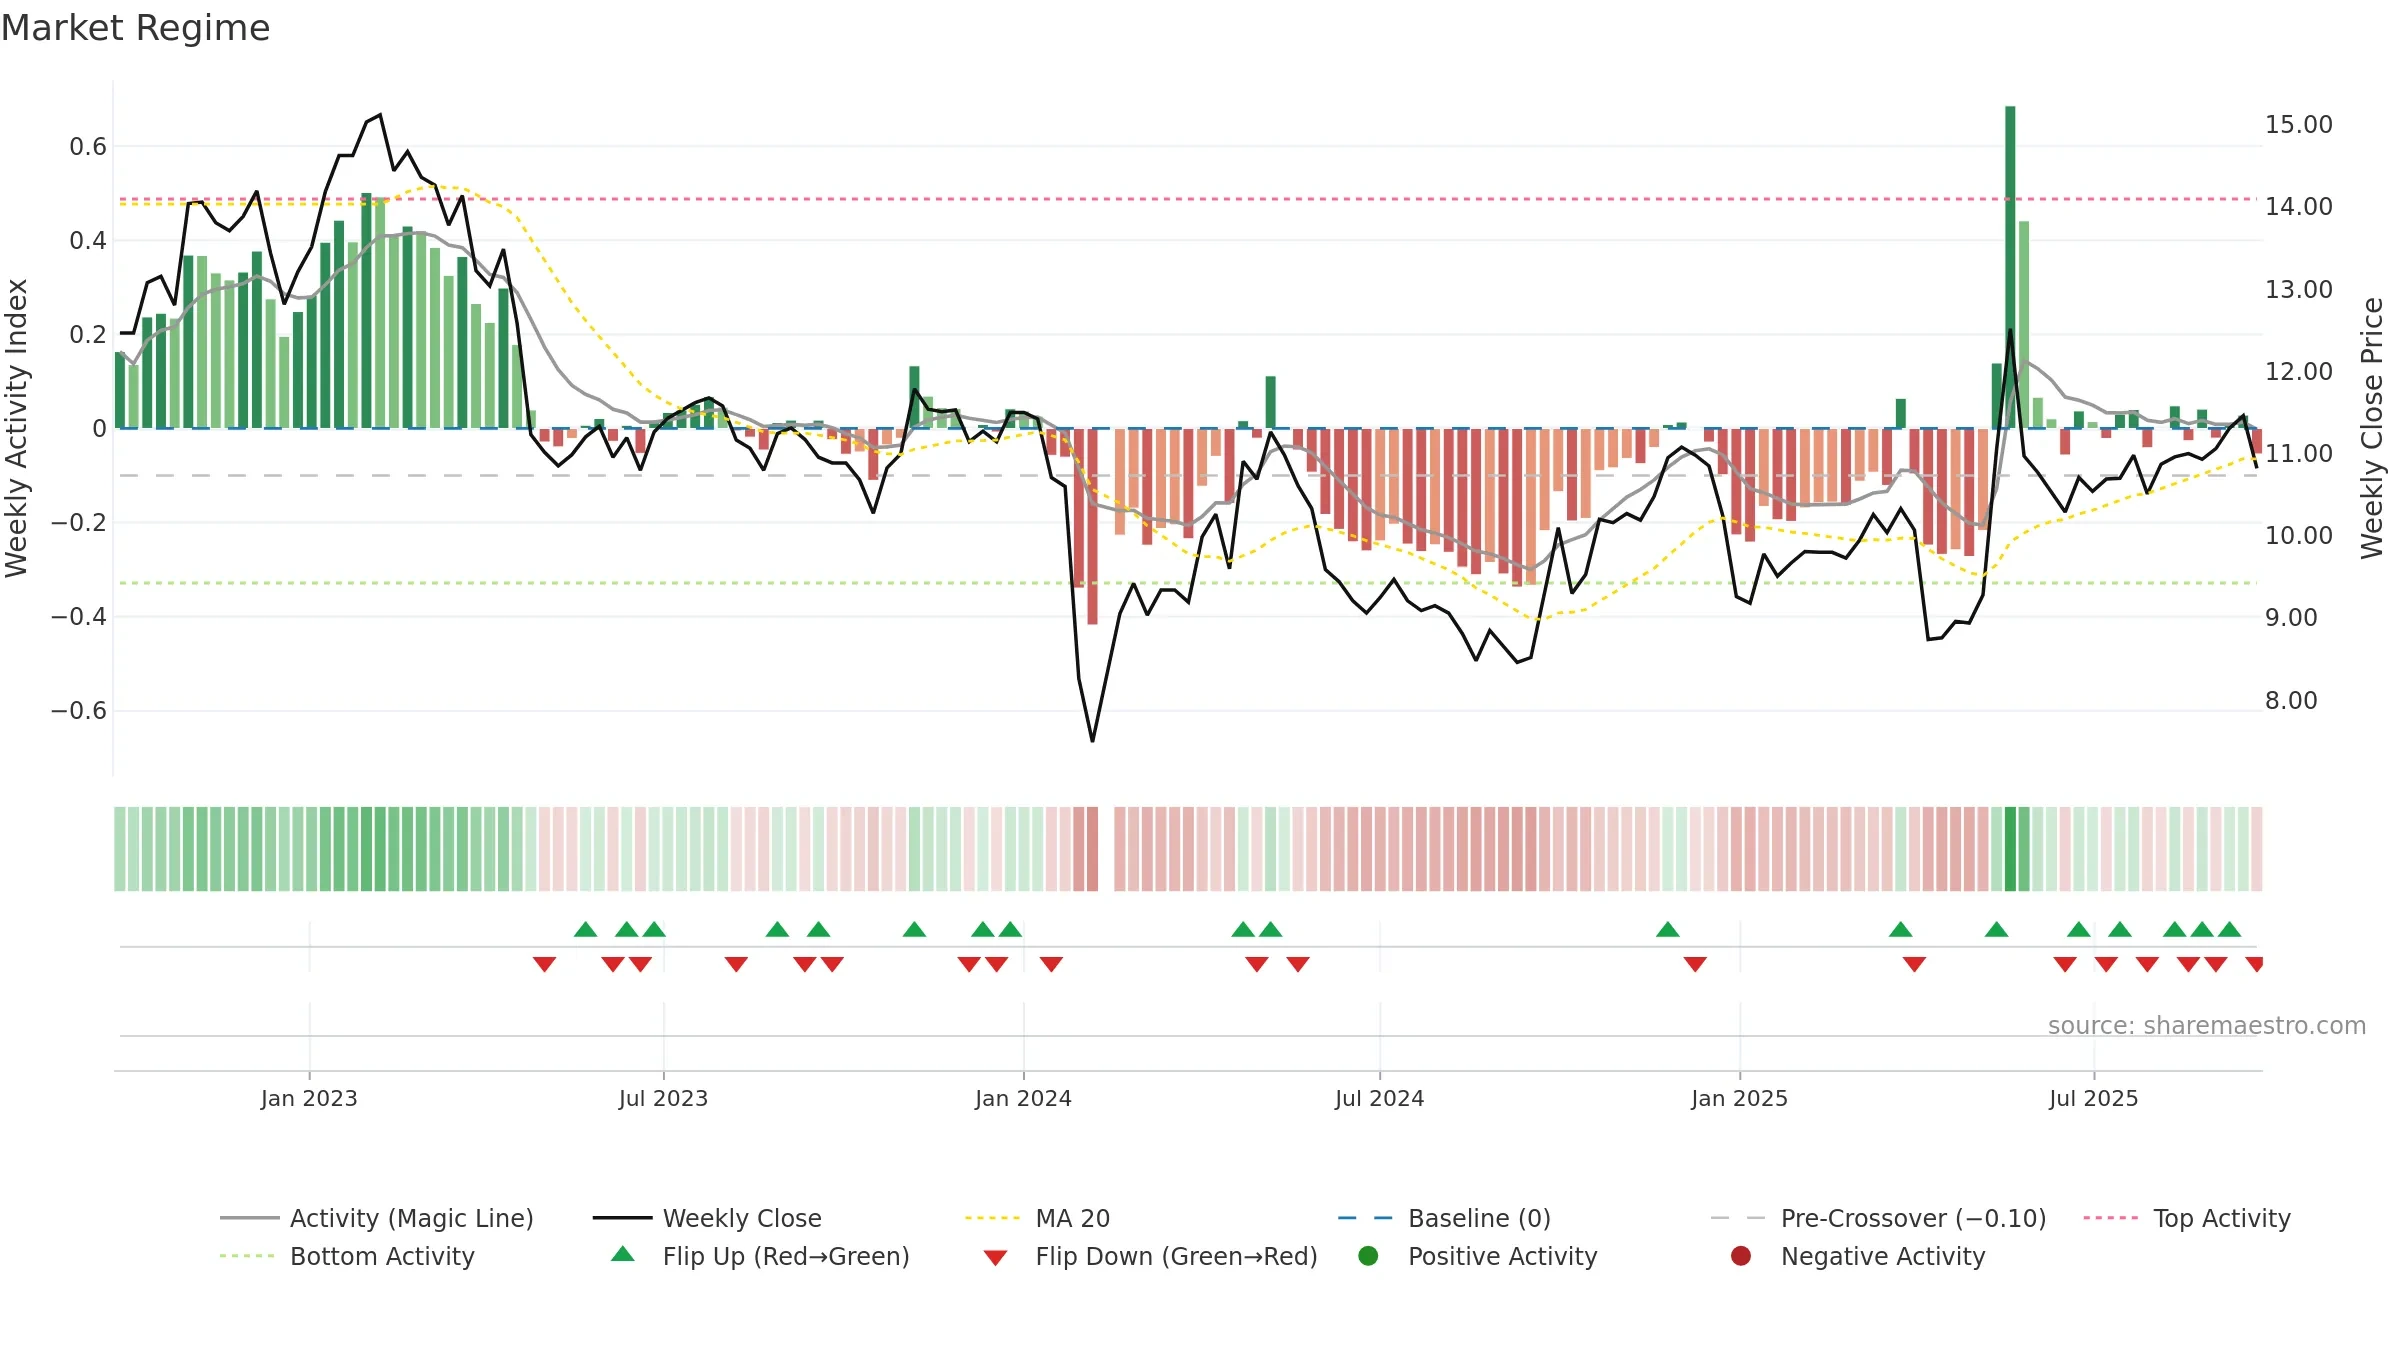Toggle the Bottom Activity legend entry

tap(347, 1256)
